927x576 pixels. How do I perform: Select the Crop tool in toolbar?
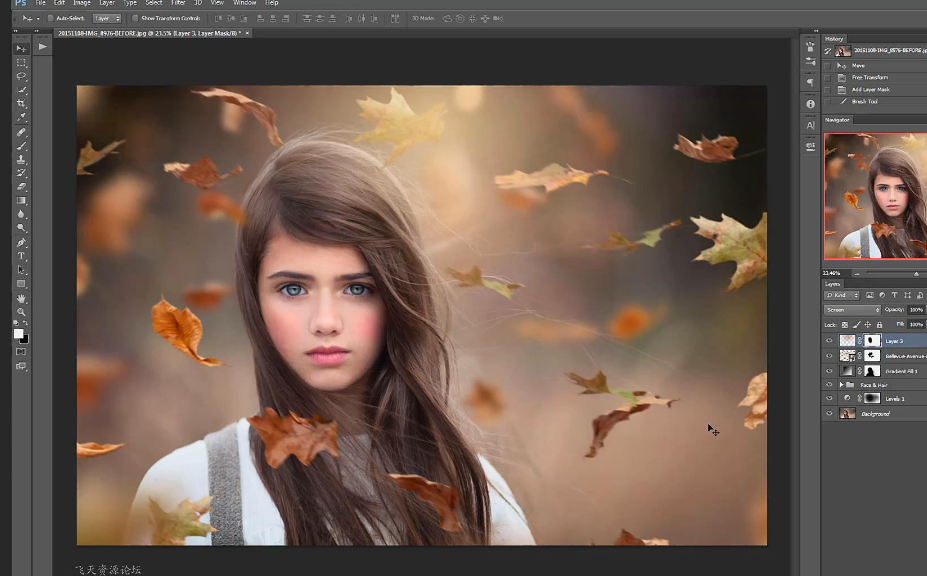(x=21, y=104)
